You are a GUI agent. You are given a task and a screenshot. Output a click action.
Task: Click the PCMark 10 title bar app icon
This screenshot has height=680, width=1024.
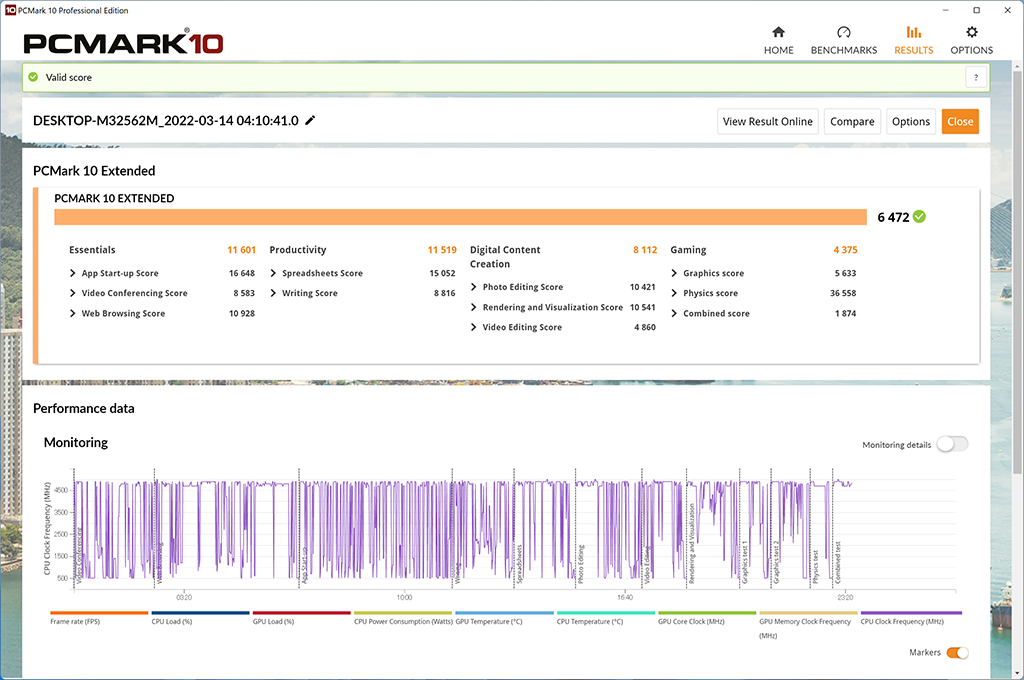click(x=10, y=10)
